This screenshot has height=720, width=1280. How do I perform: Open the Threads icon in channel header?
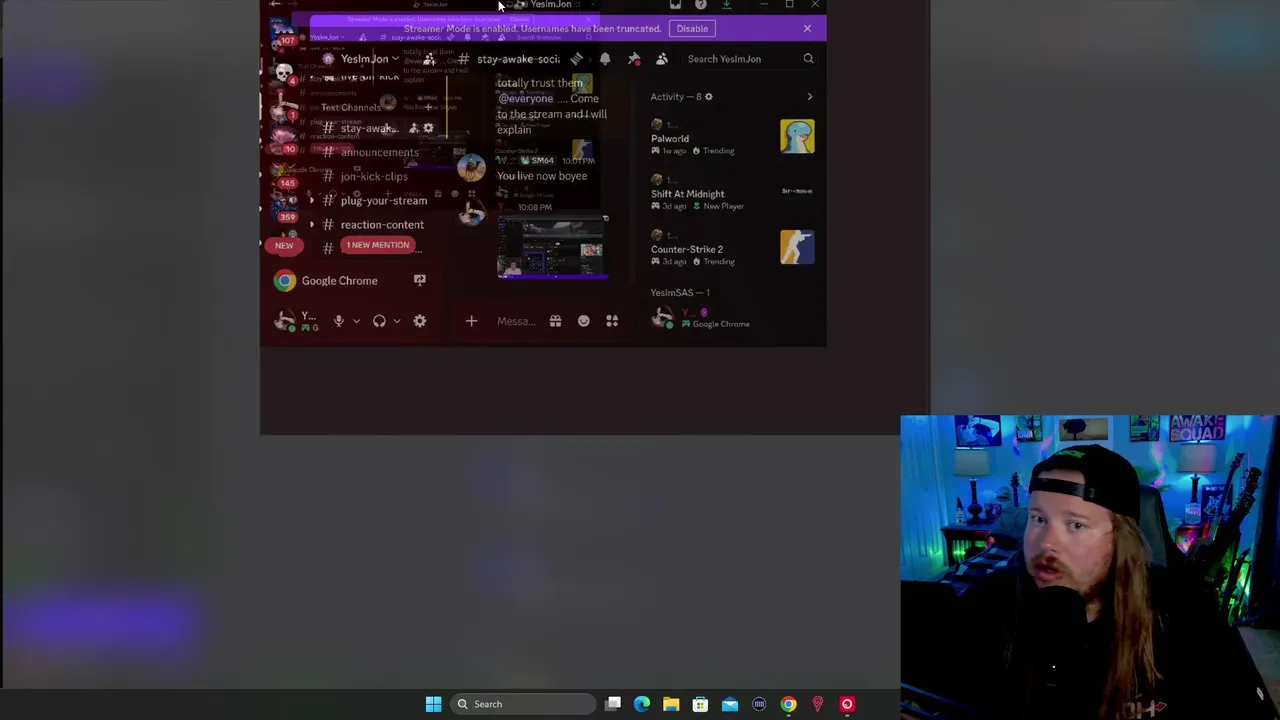click(x=576, y=59)
